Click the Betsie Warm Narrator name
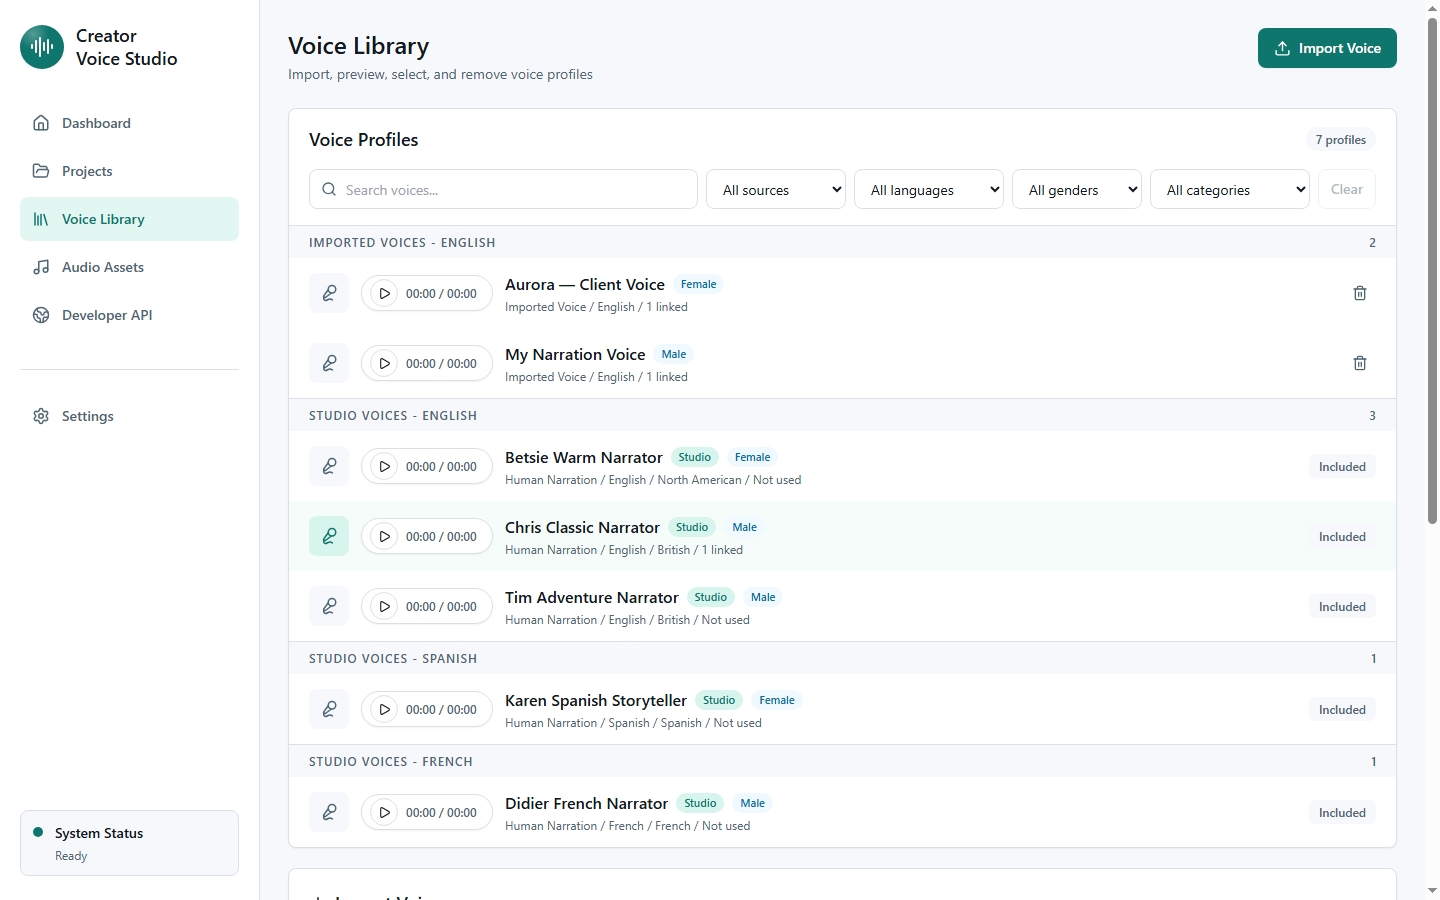The width and height of the screenshot is (1440, 900). pyautogui.click(x=584, y=457)
